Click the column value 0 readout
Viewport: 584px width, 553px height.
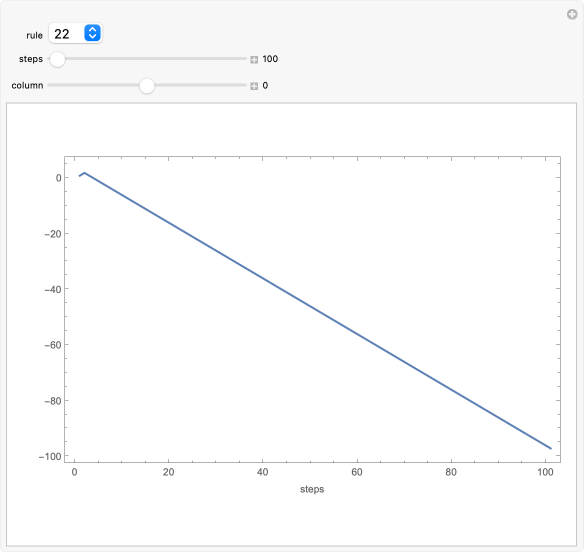265,85
